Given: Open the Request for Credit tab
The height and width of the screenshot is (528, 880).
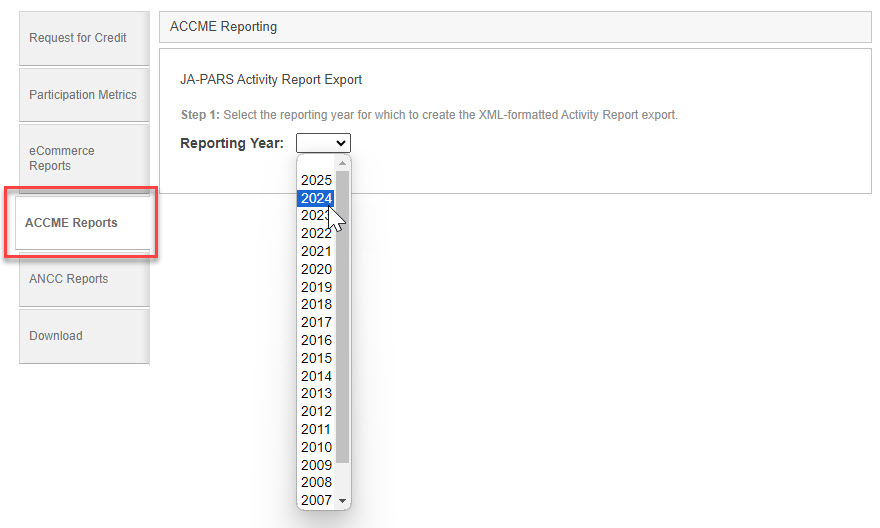Looking at the screenshot, I should [x=84, y=38].
